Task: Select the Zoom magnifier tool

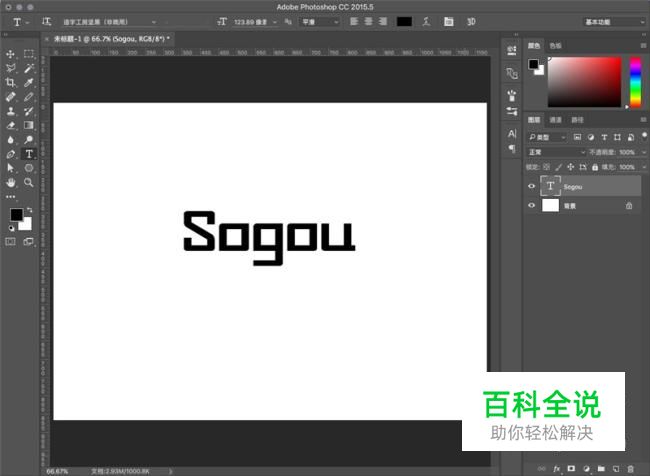Action: [x=29, y=183]
